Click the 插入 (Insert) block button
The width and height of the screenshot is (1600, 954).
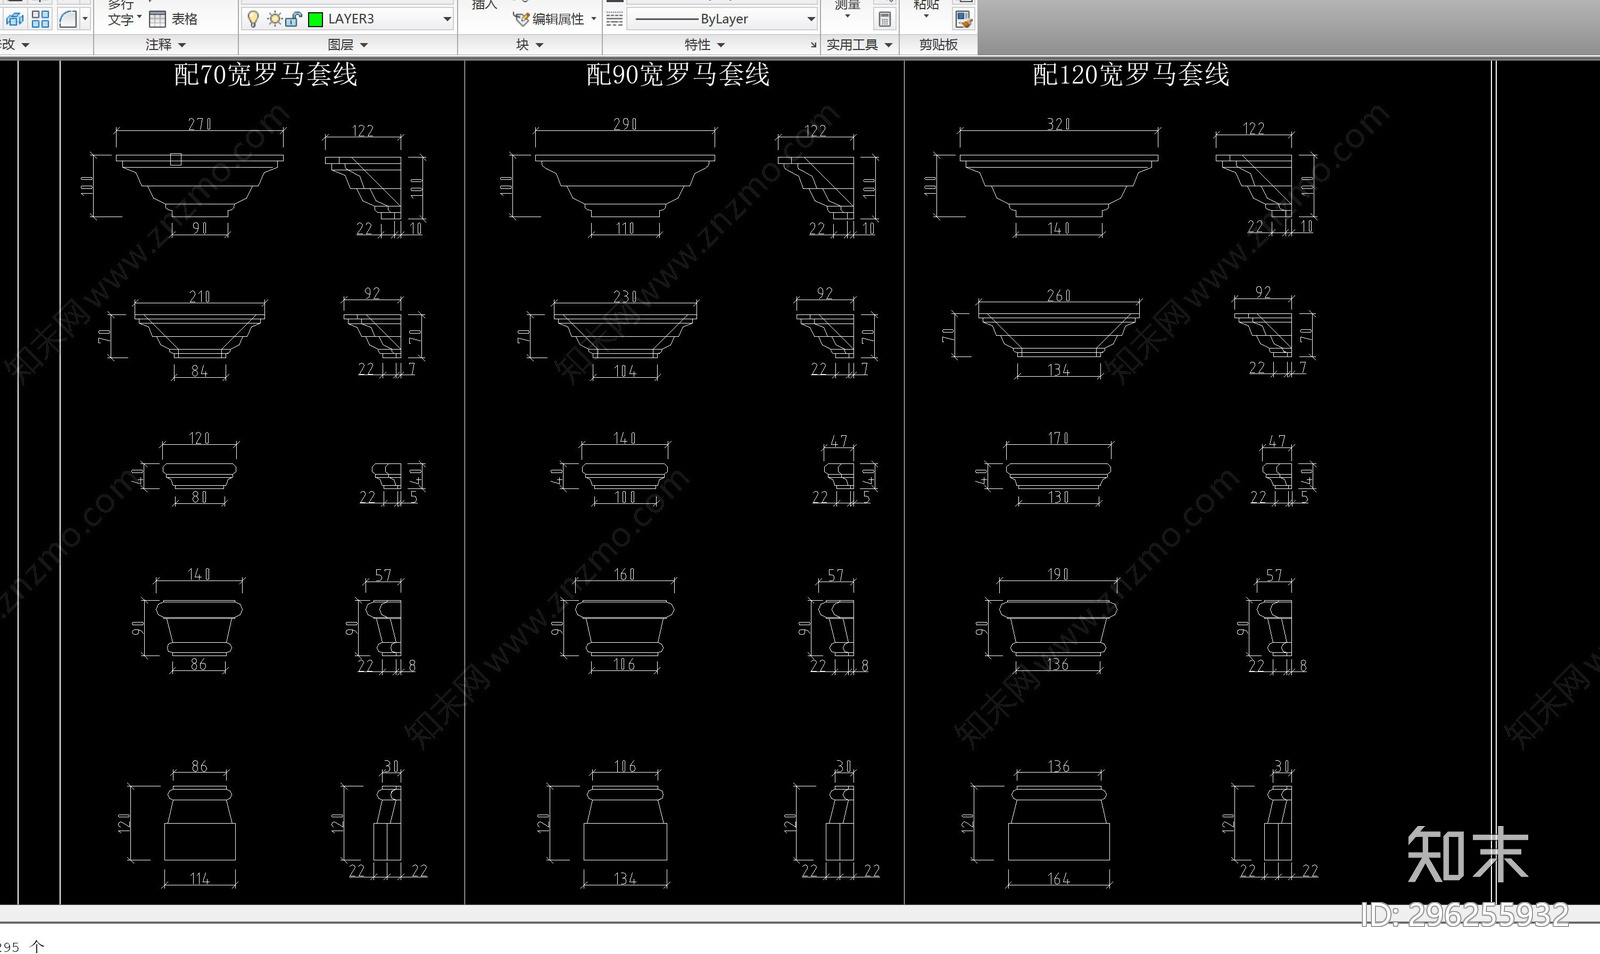[484, 5]
